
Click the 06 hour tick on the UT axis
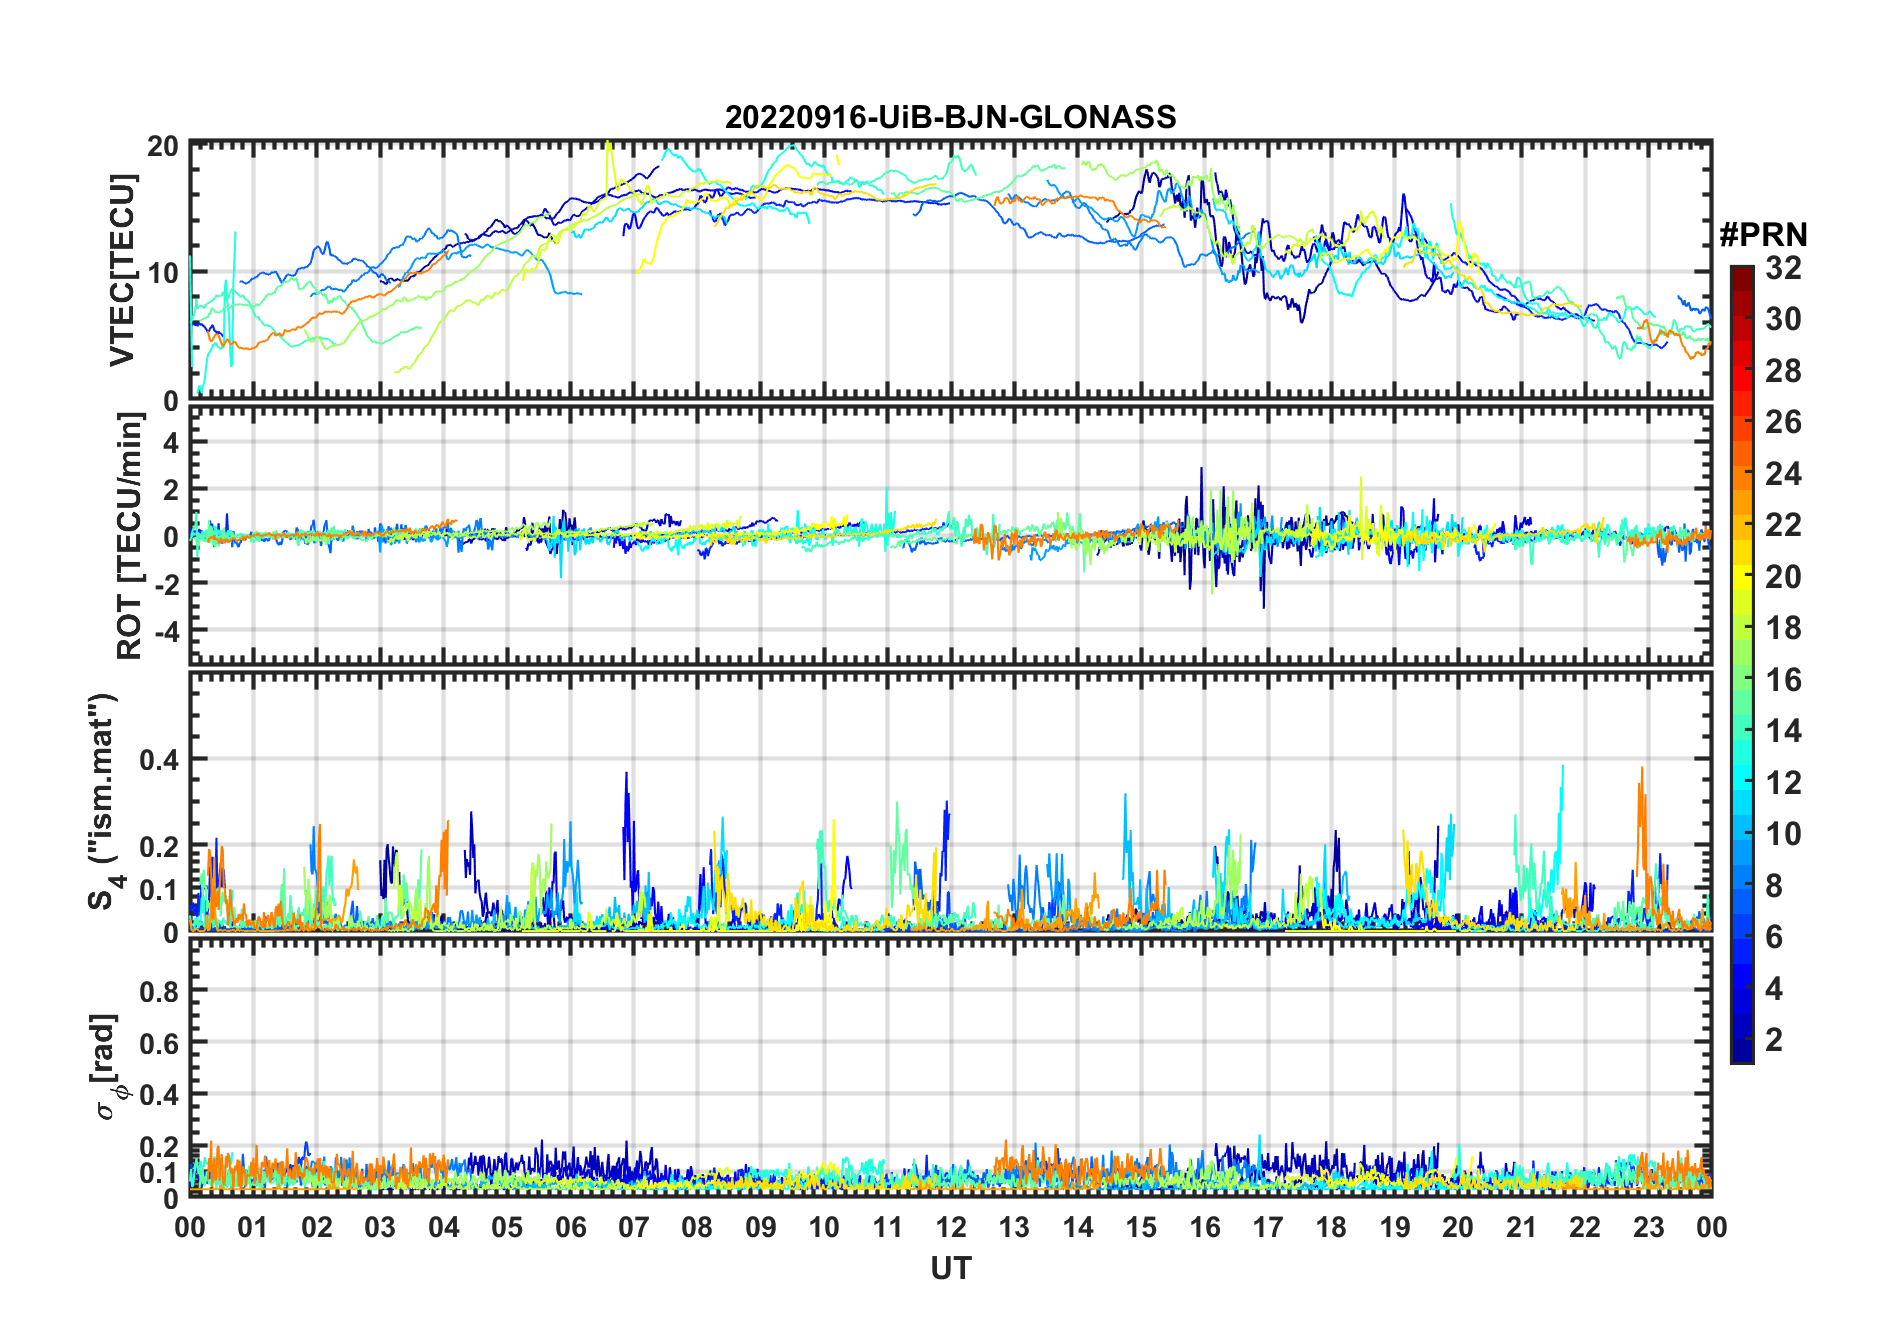[570, 1227]
